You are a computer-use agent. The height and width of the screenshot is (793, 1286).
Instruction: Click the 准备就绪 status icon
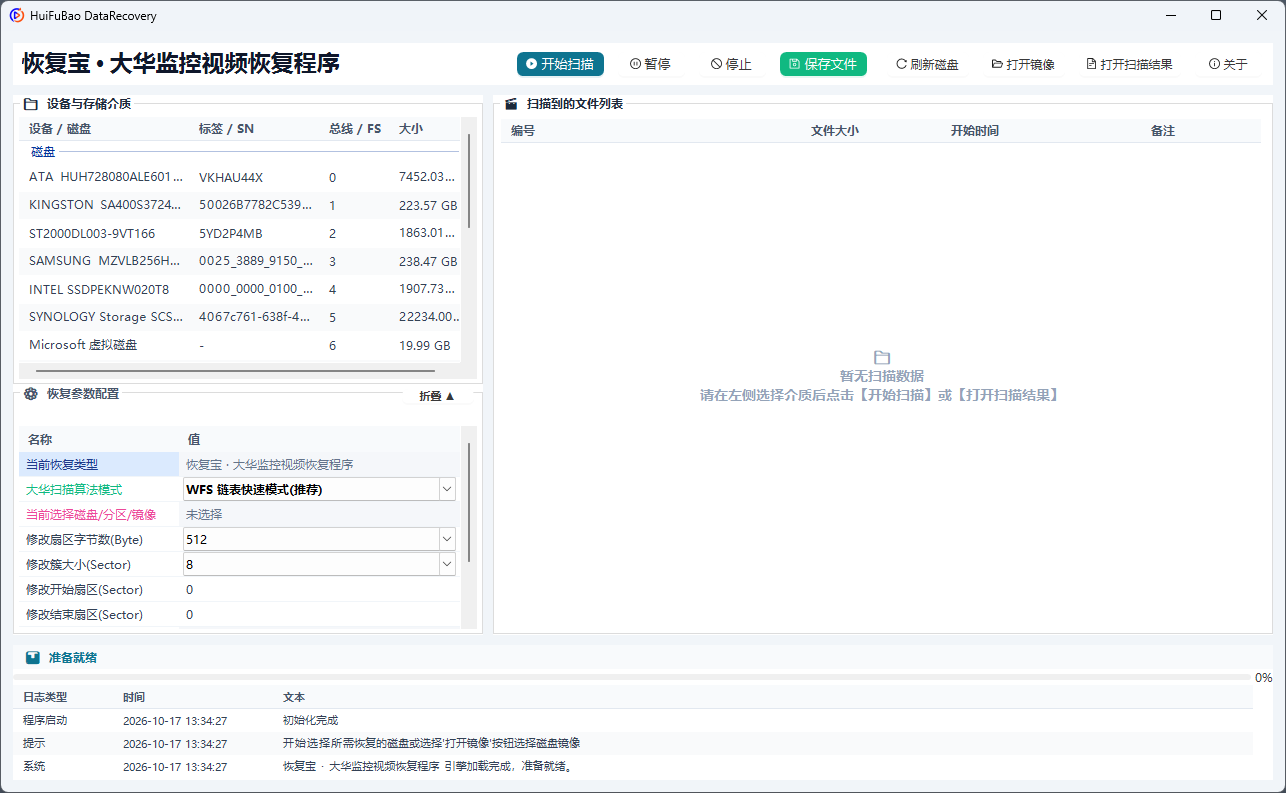tap(33, 658)
